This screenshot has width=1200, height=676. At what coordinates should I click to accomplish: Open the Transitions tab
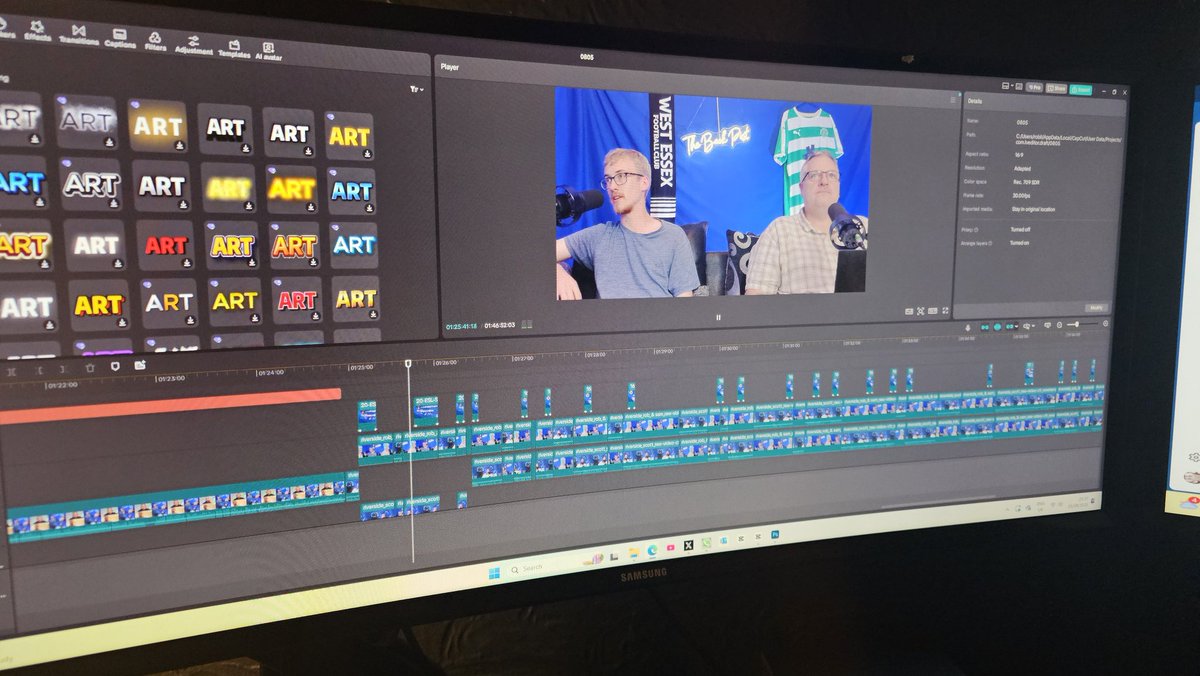click(x=78, y=35)
